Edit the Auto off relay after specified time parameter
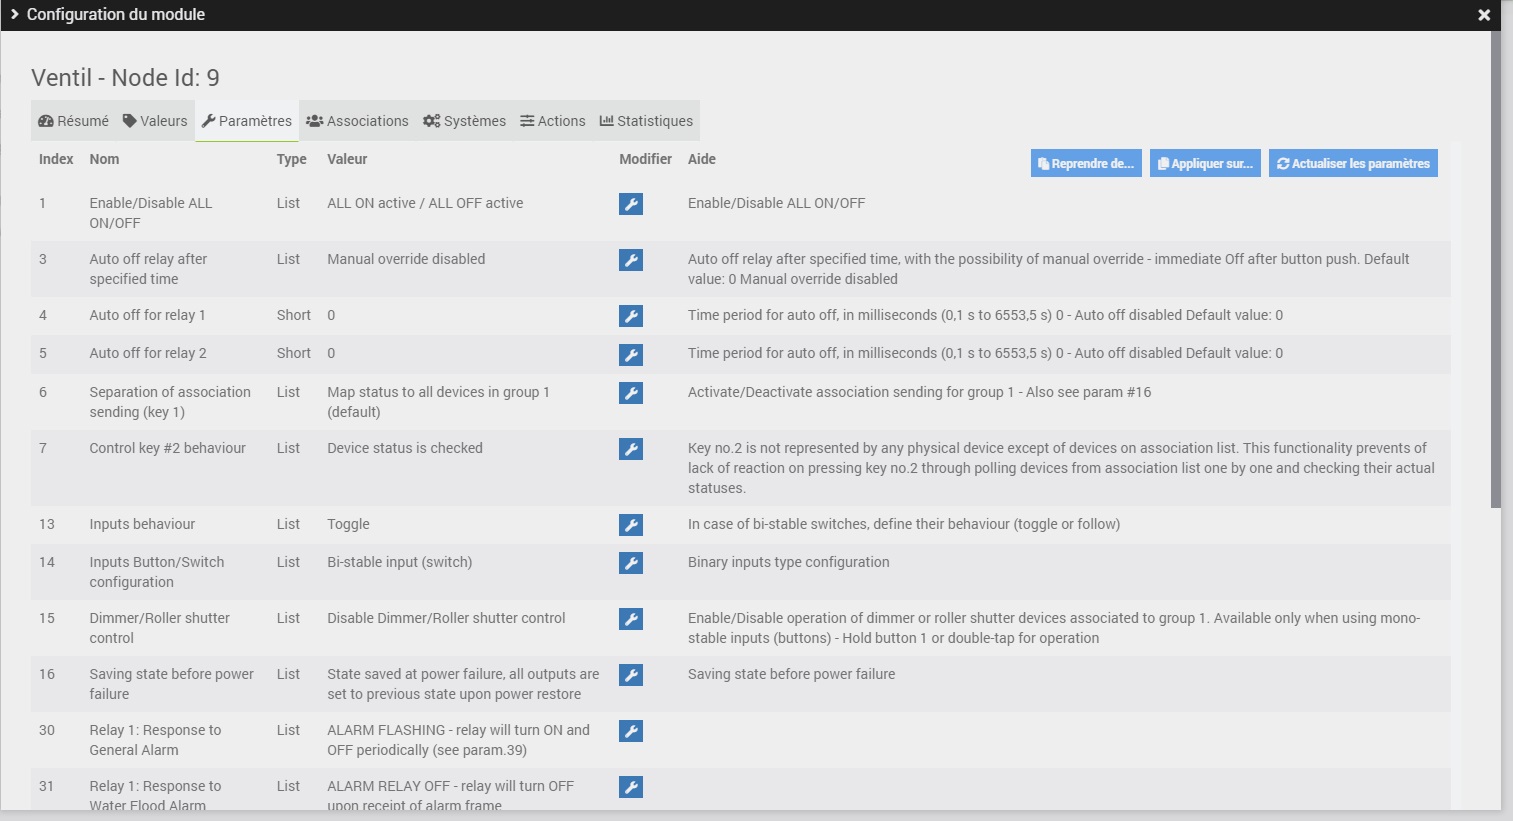1513x821 pixels. (630, 260)
